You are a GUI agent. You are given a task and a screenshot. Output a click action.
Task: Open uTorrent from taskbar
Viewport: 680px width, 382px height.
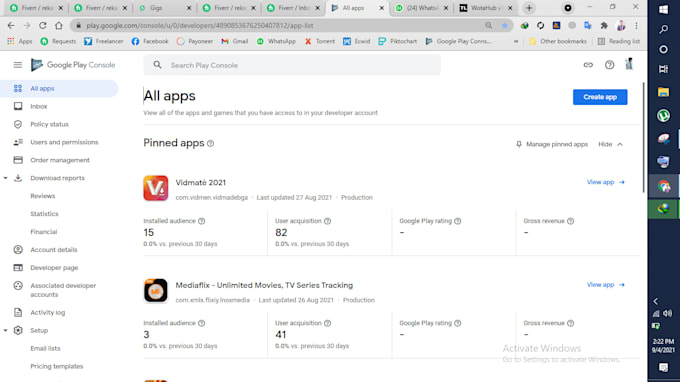click(x=664, y=115)
